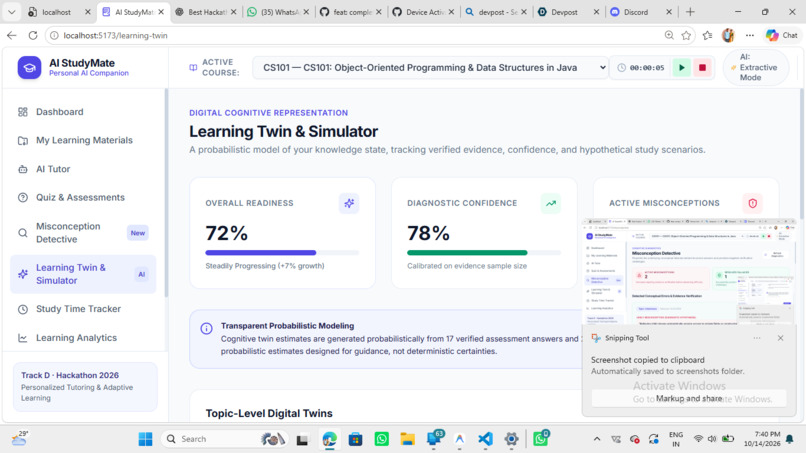The image size is (806, 453).
Task: Click the Active Misconceptions shield icon
Action: 753,203
